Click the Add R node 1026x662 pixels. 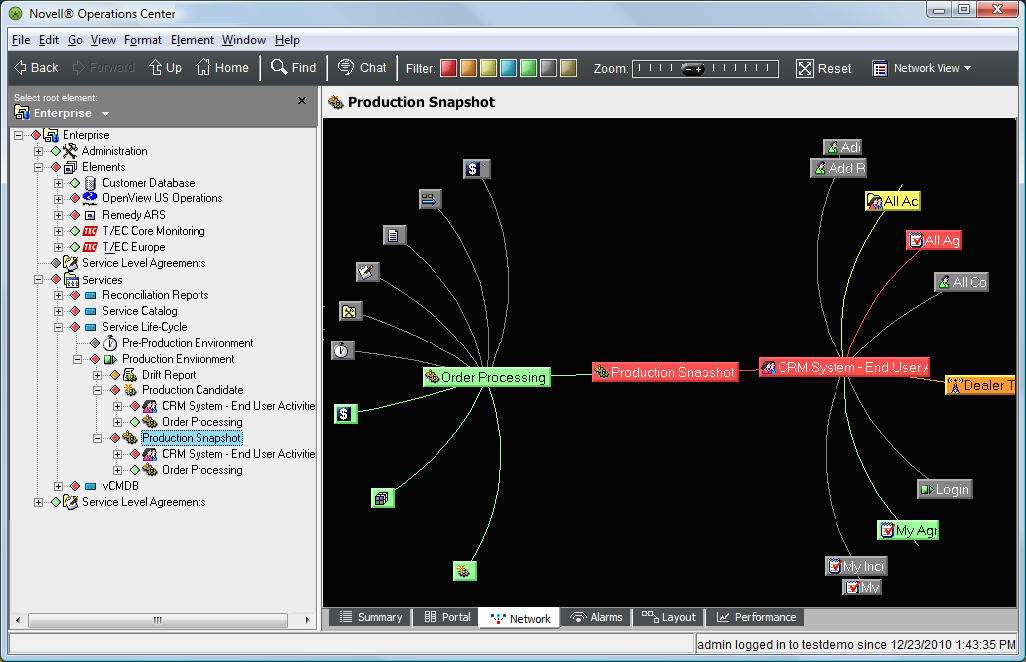pos(838,168)
